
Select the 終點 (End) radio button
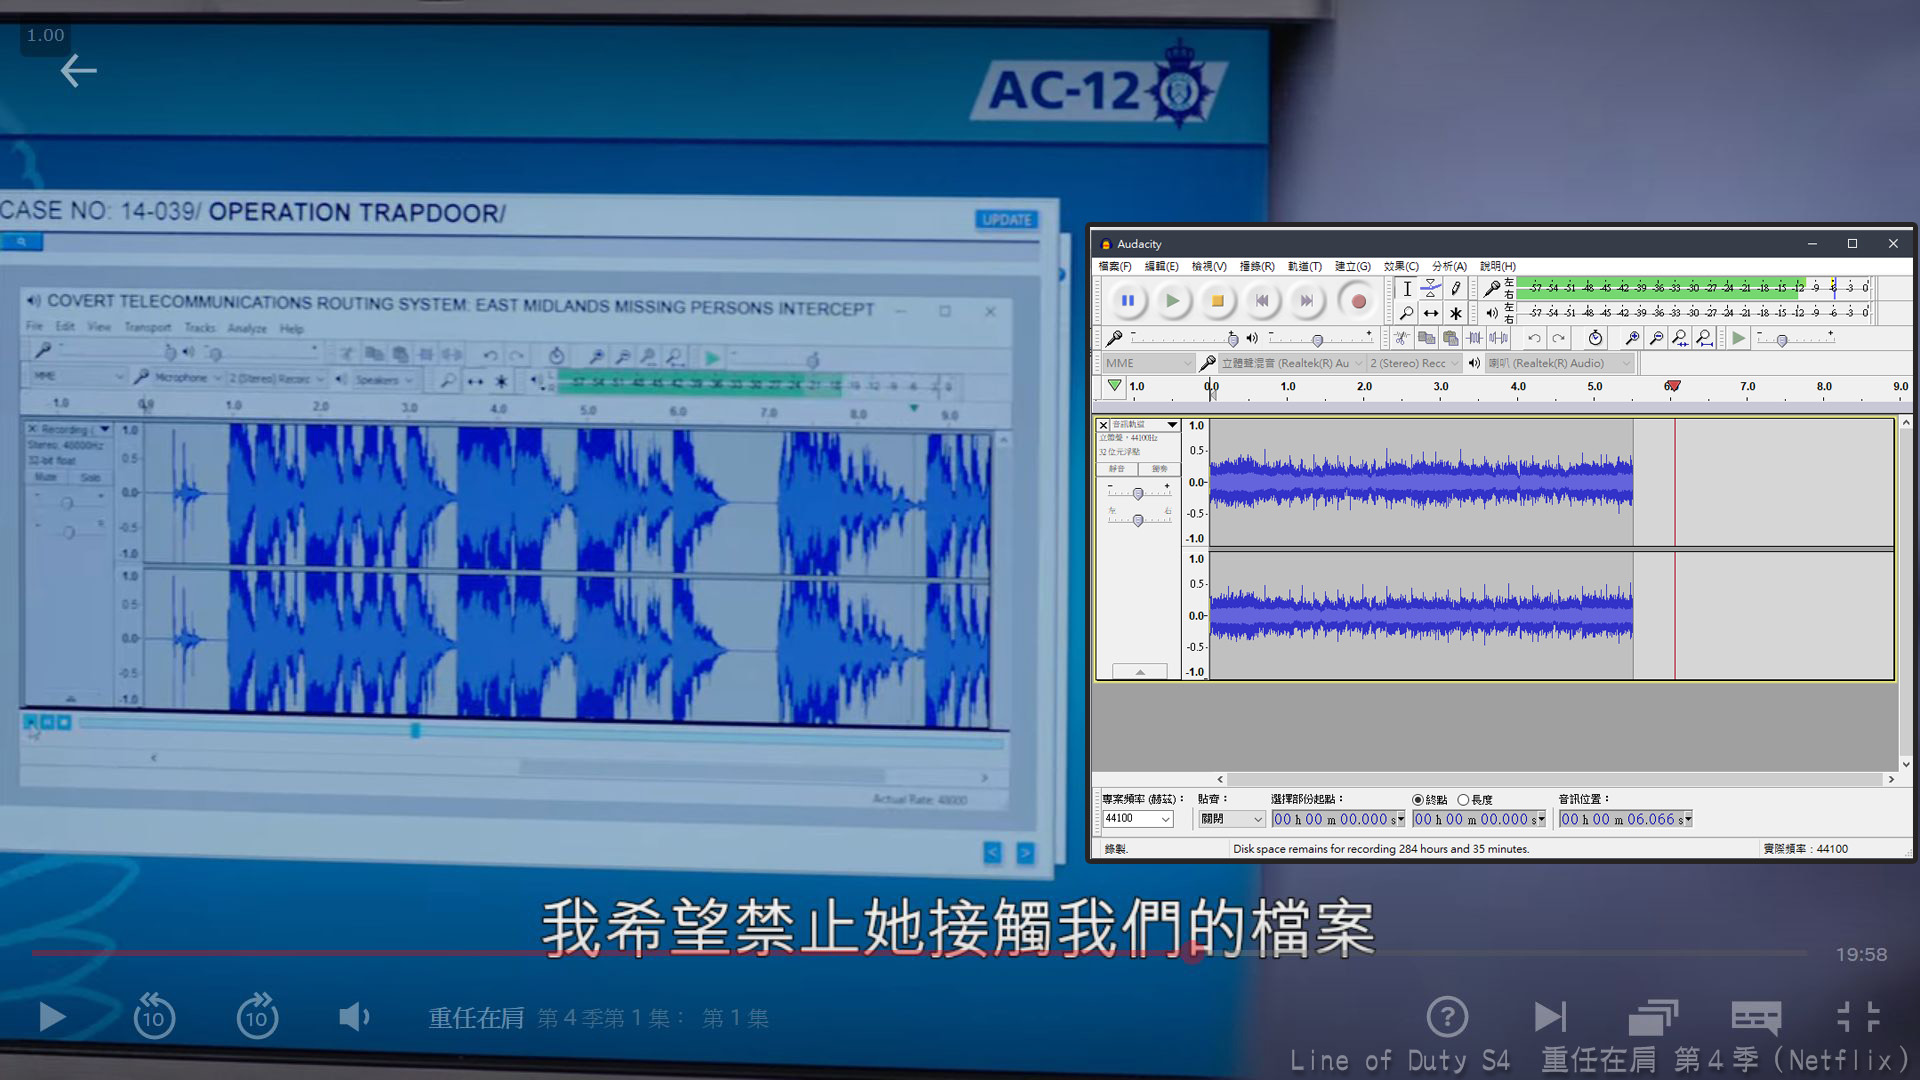tap(1417, 800)
